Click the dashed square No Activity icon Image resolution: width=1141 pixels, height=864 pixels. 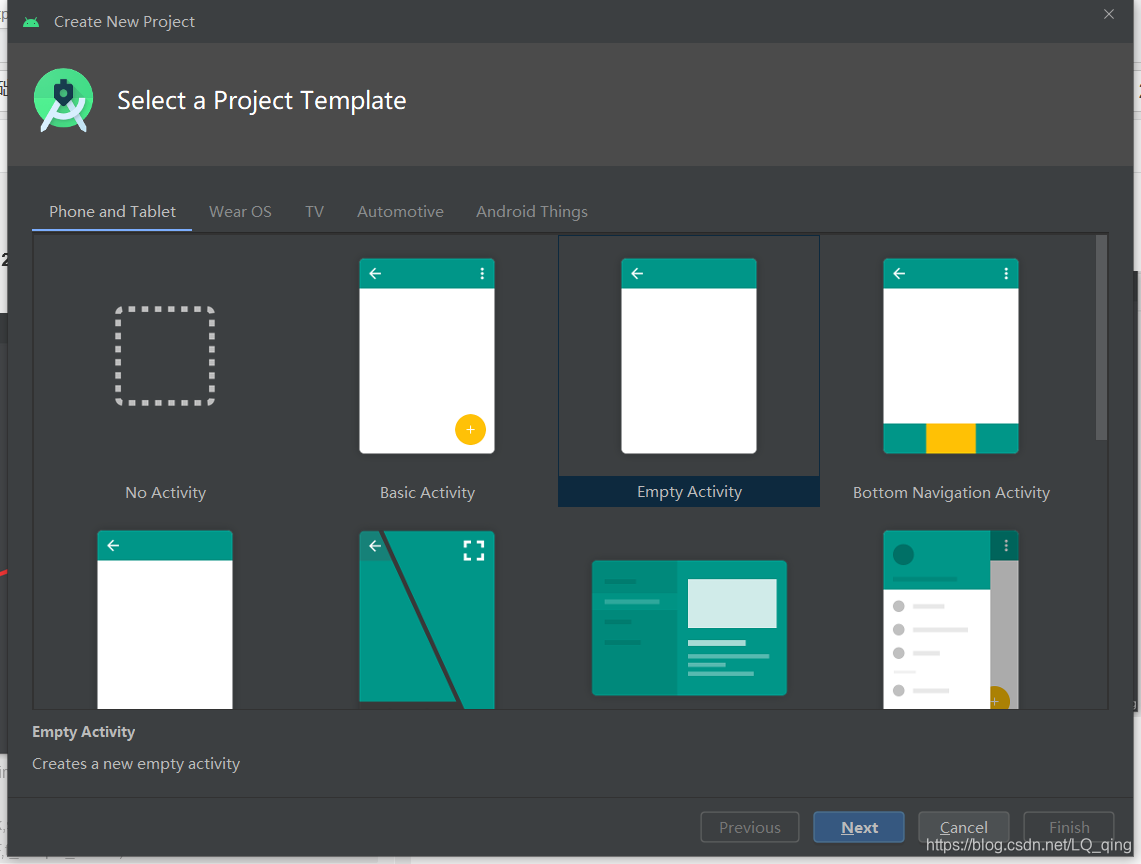(165, 356)
